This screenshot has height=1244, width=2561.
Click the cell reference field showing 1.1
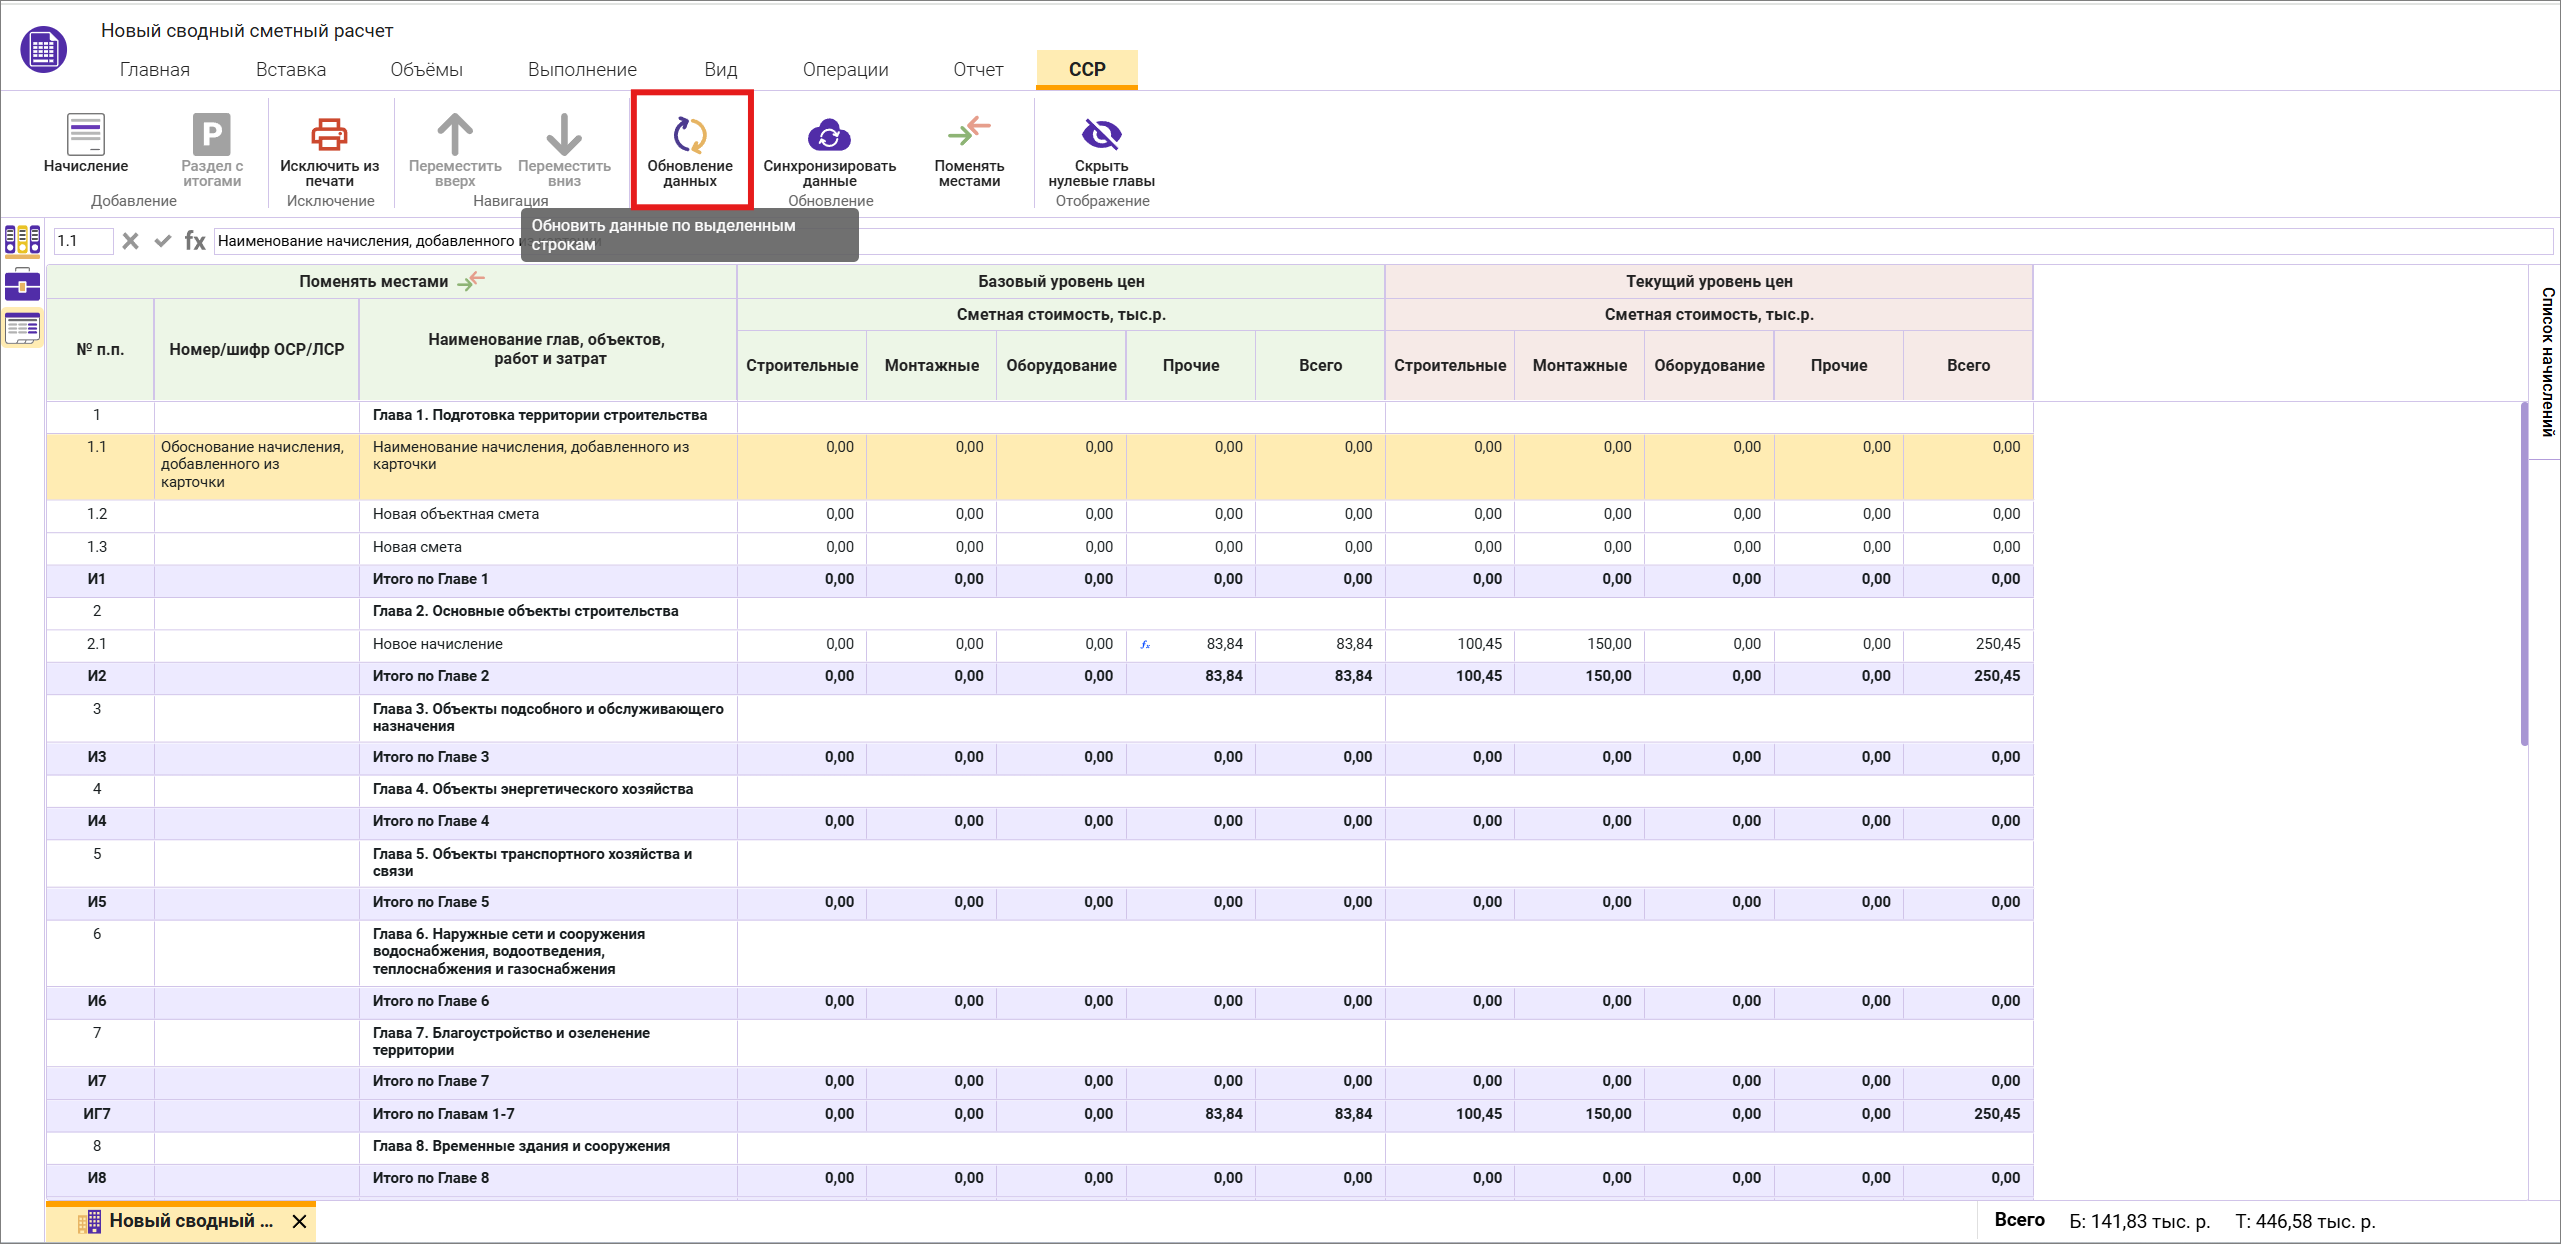[x=82, y=241]
